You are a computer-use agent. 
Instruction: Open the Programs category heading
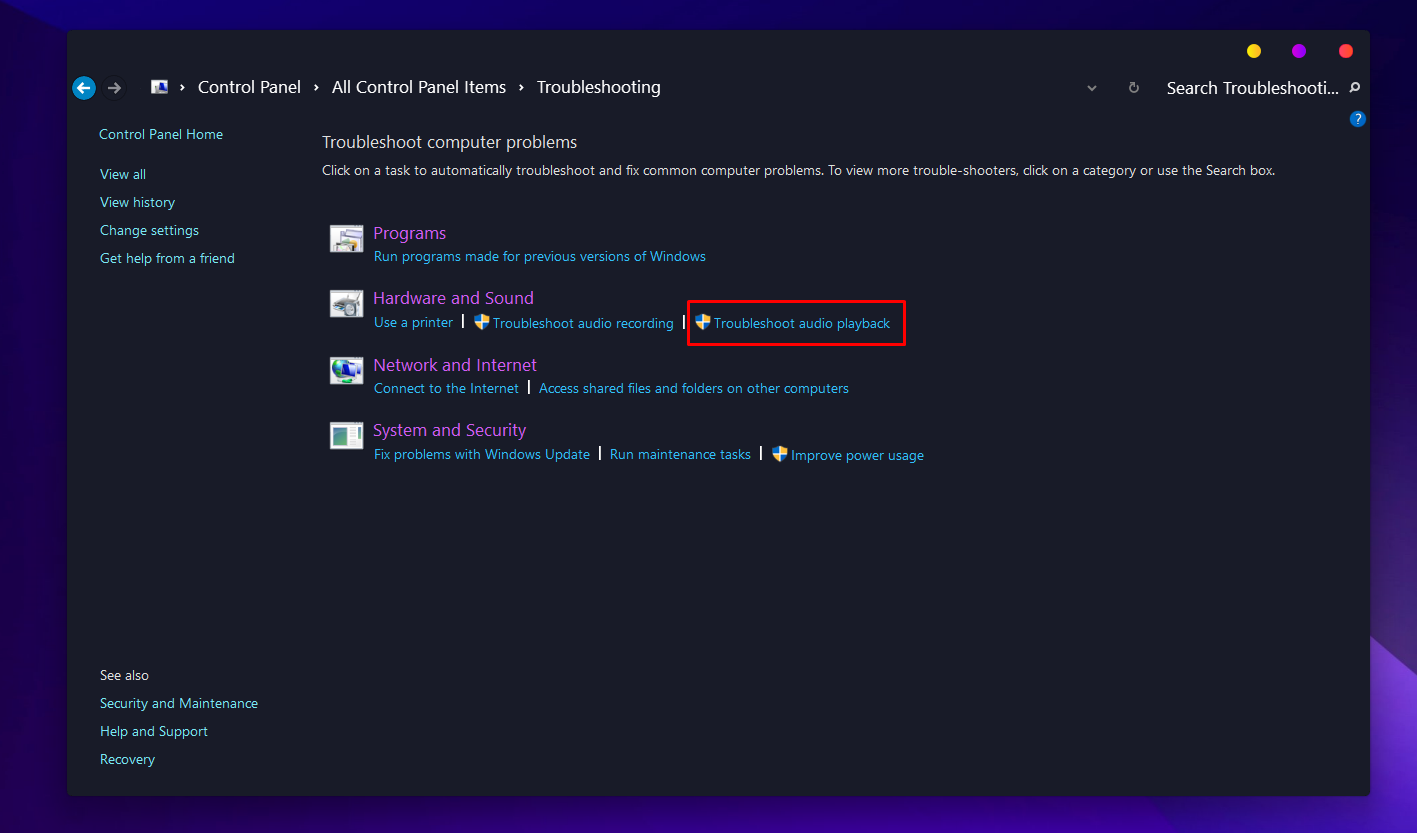click(x=410, y=233)
